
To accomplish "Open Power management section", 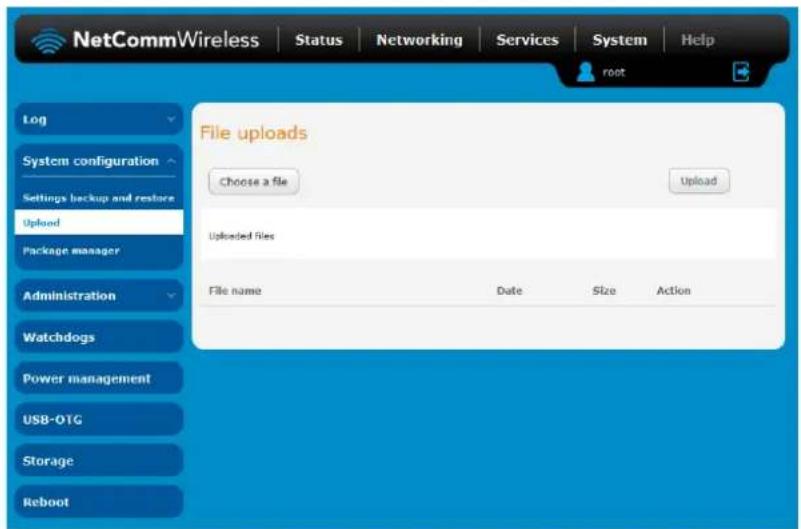I will [x=99, y=378].
